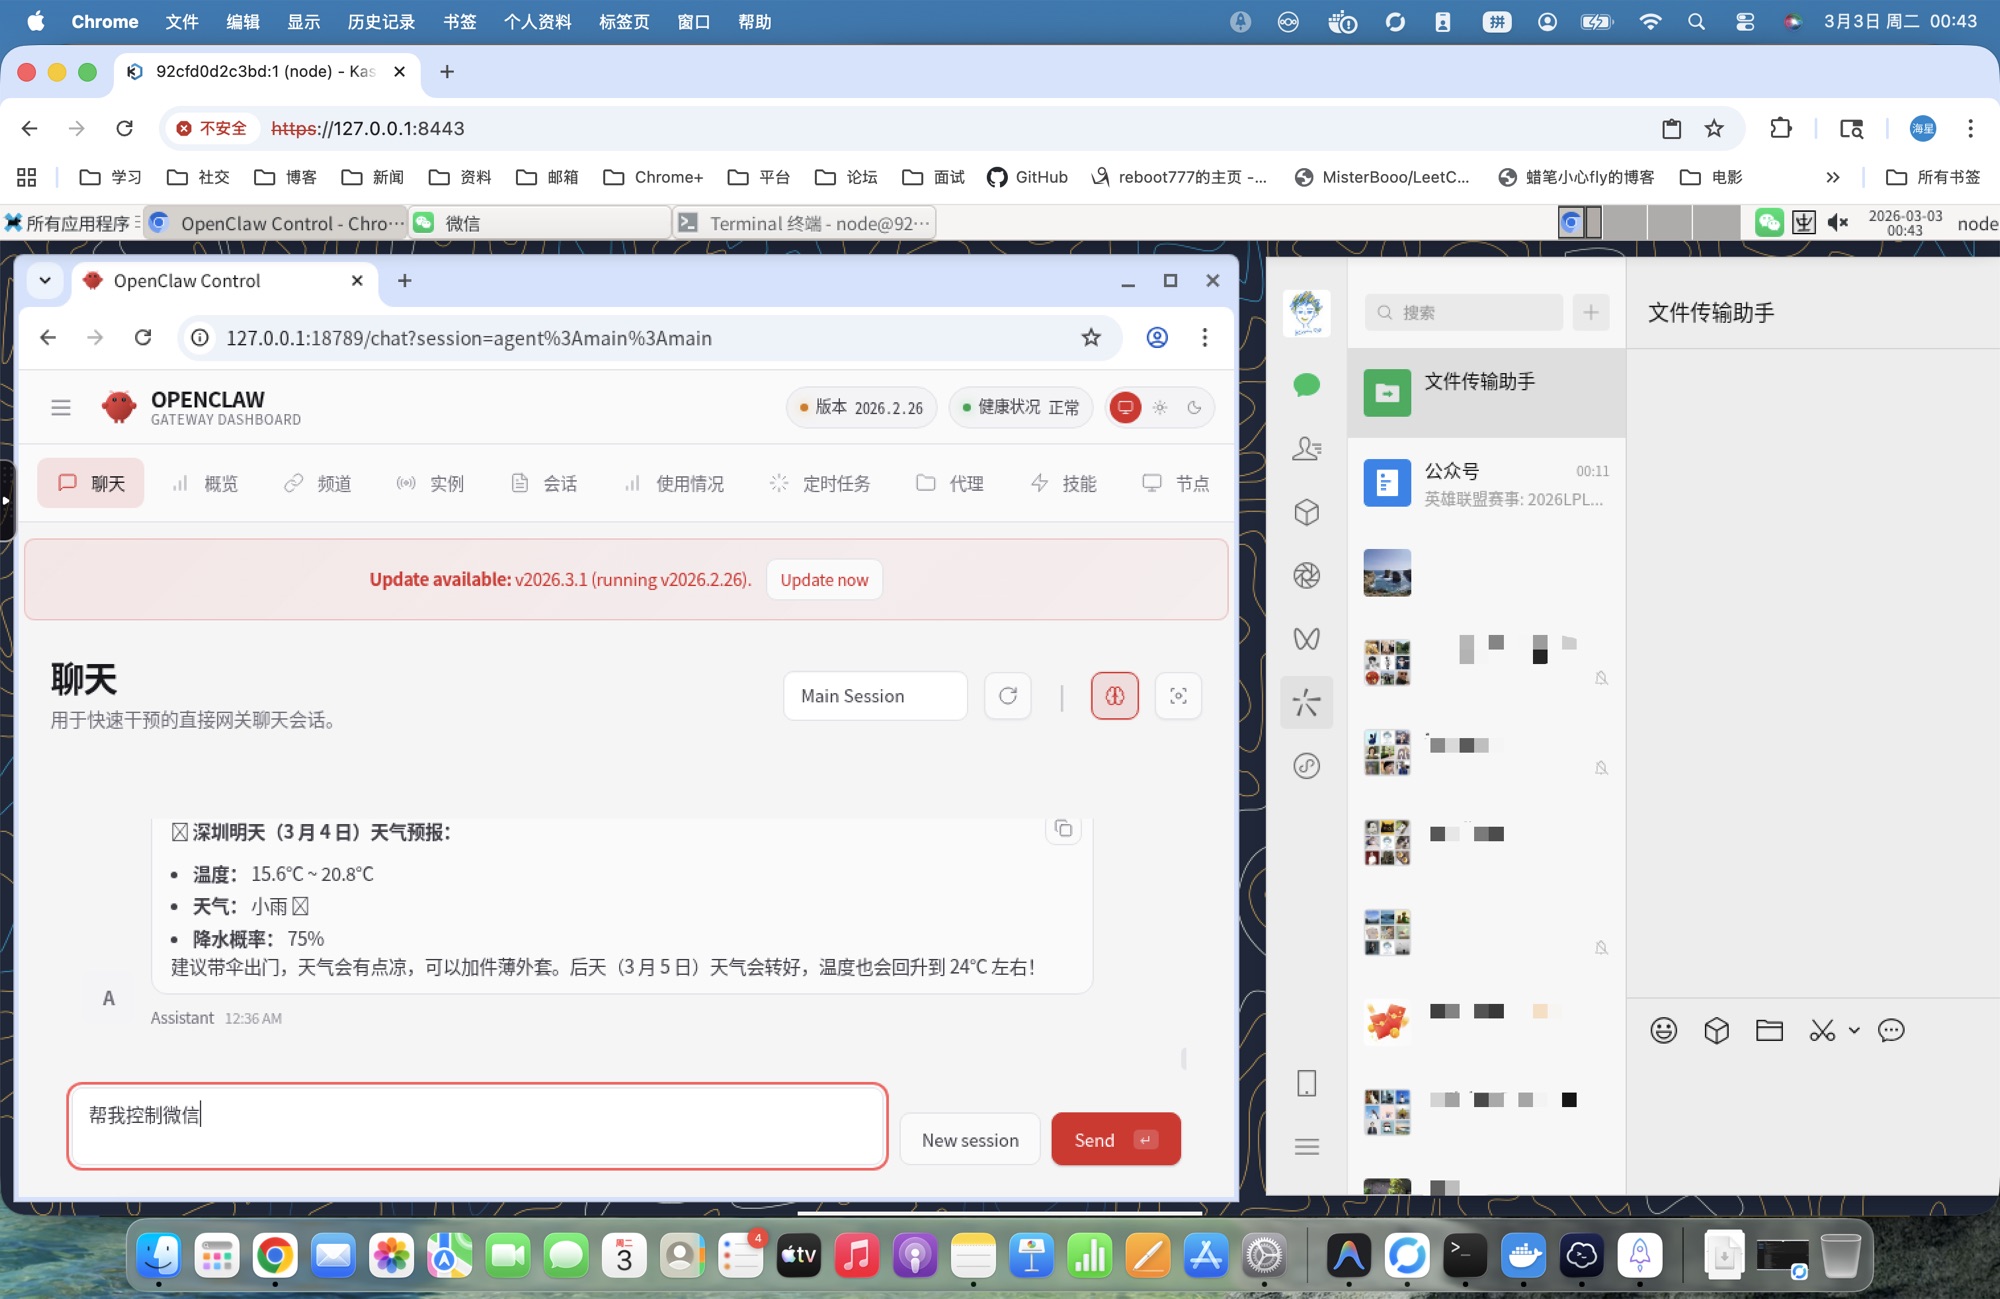Open the brain settings icon in chat toolbar
The height and width of the screenshot is (1299, 2000).
[1114, 695]
